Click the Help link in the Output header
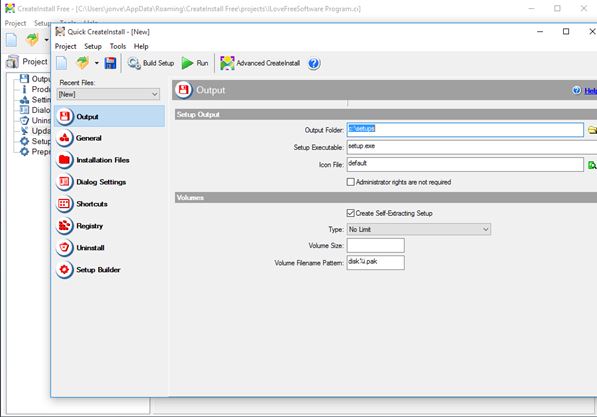 point(591,91)
